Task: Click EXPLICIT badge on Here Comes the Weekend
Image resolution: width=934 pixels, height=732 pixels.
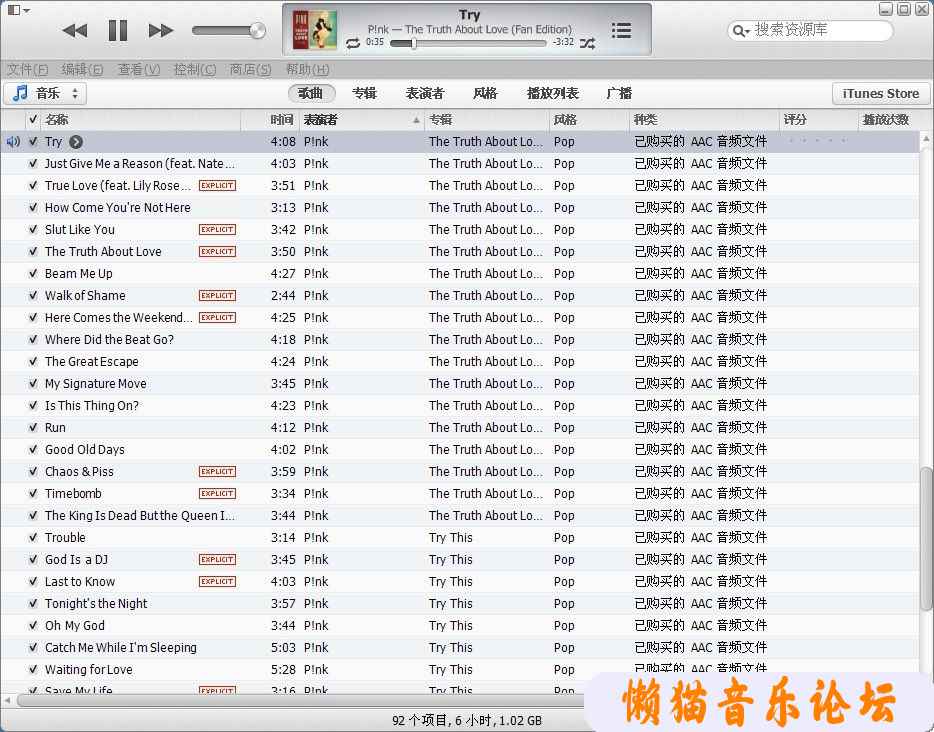Action: pos(217,317)
